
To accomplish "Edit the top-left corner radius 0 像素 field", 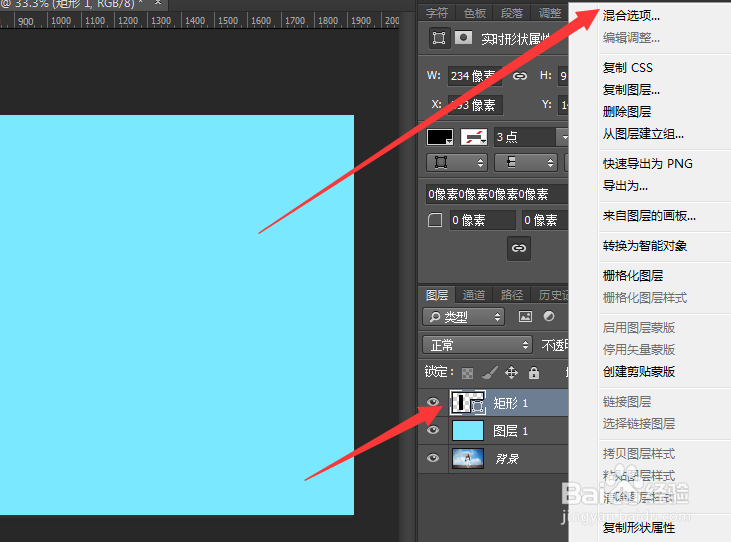I will click(483, 220).
